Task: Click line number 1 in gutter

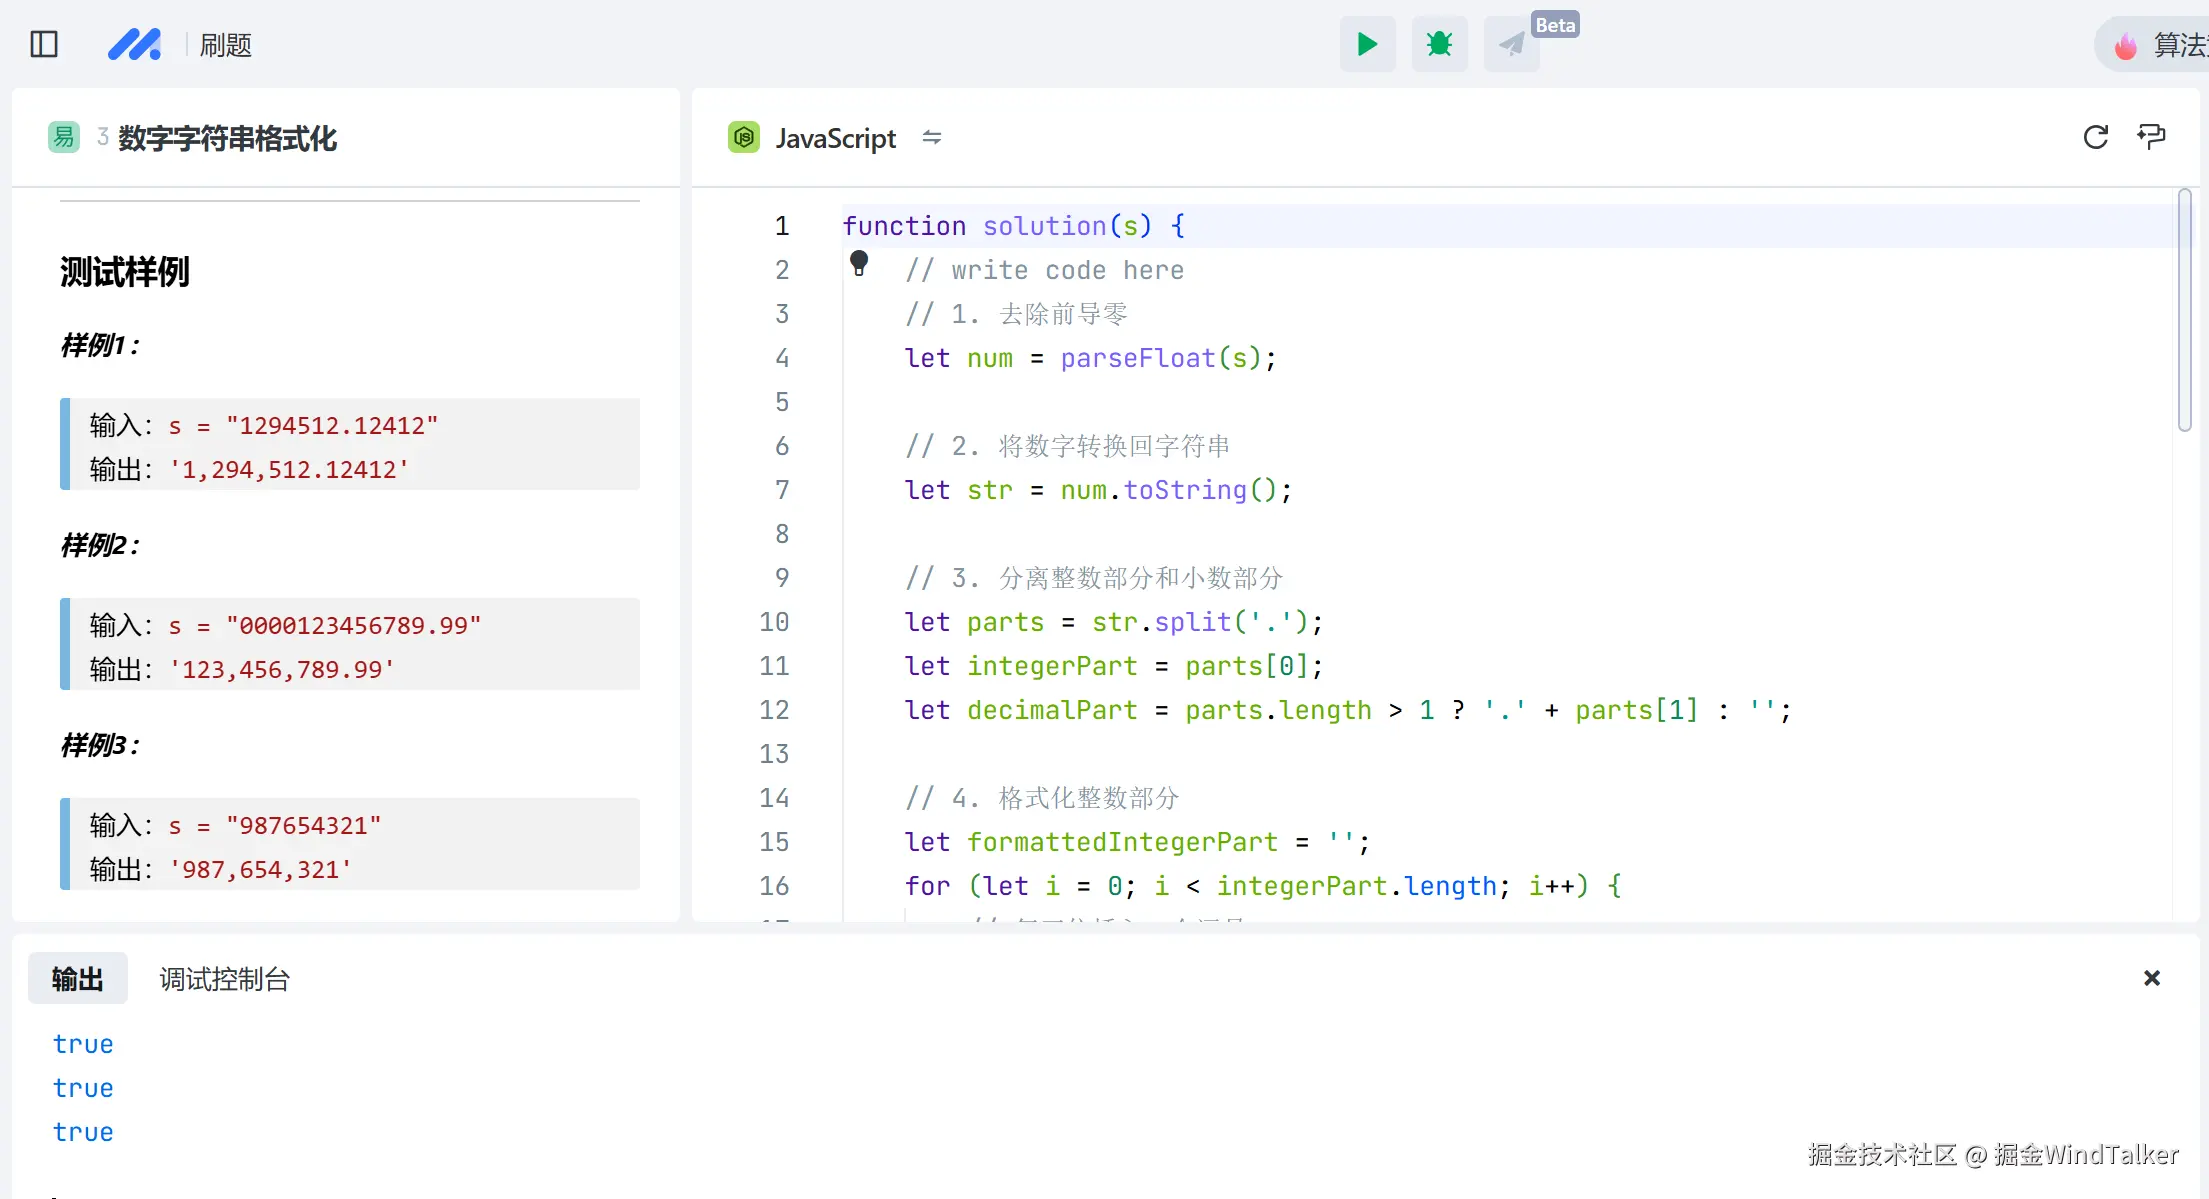Action: coord(782,226)
